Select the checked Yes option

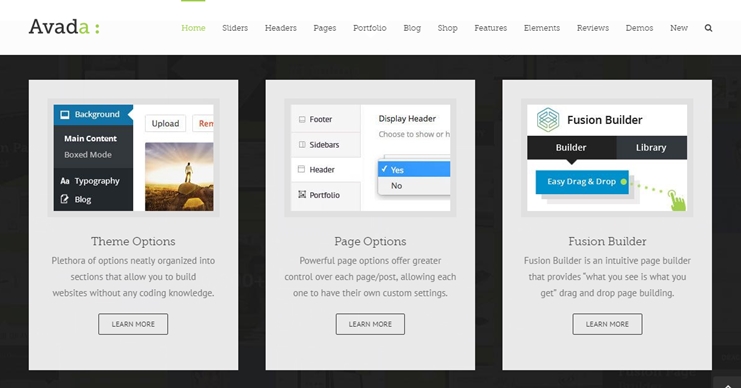tap(414, 169)
